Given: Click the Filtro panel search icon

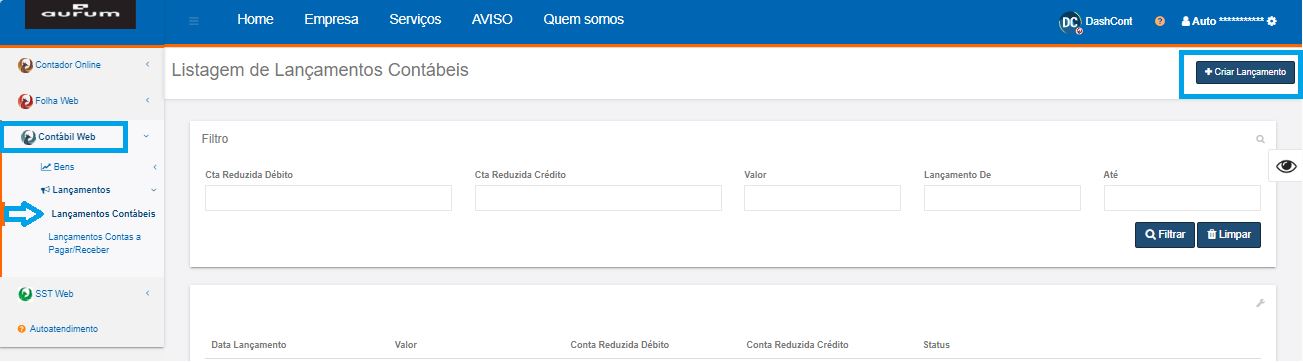Looking at the screenshot, I should pos(1261,139).
